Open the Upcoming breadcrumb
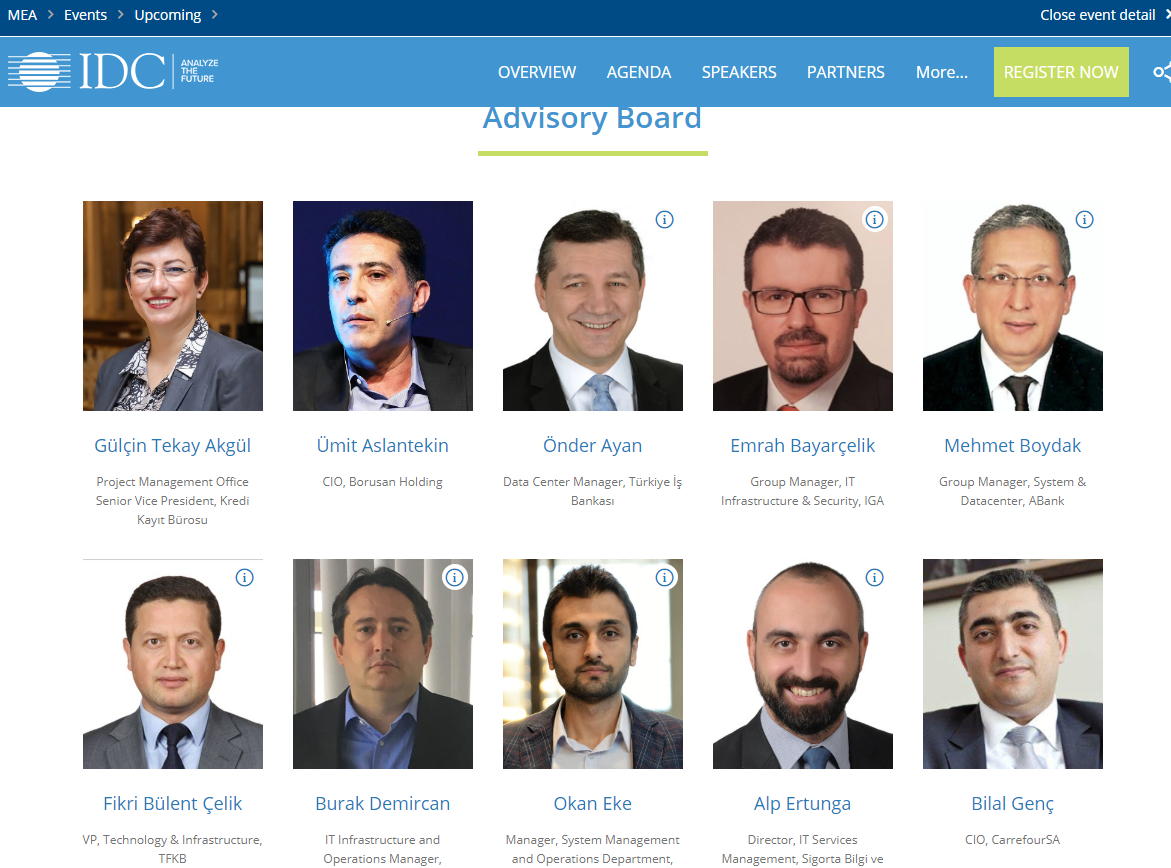Screen dimensions: 1171x868 167,15
